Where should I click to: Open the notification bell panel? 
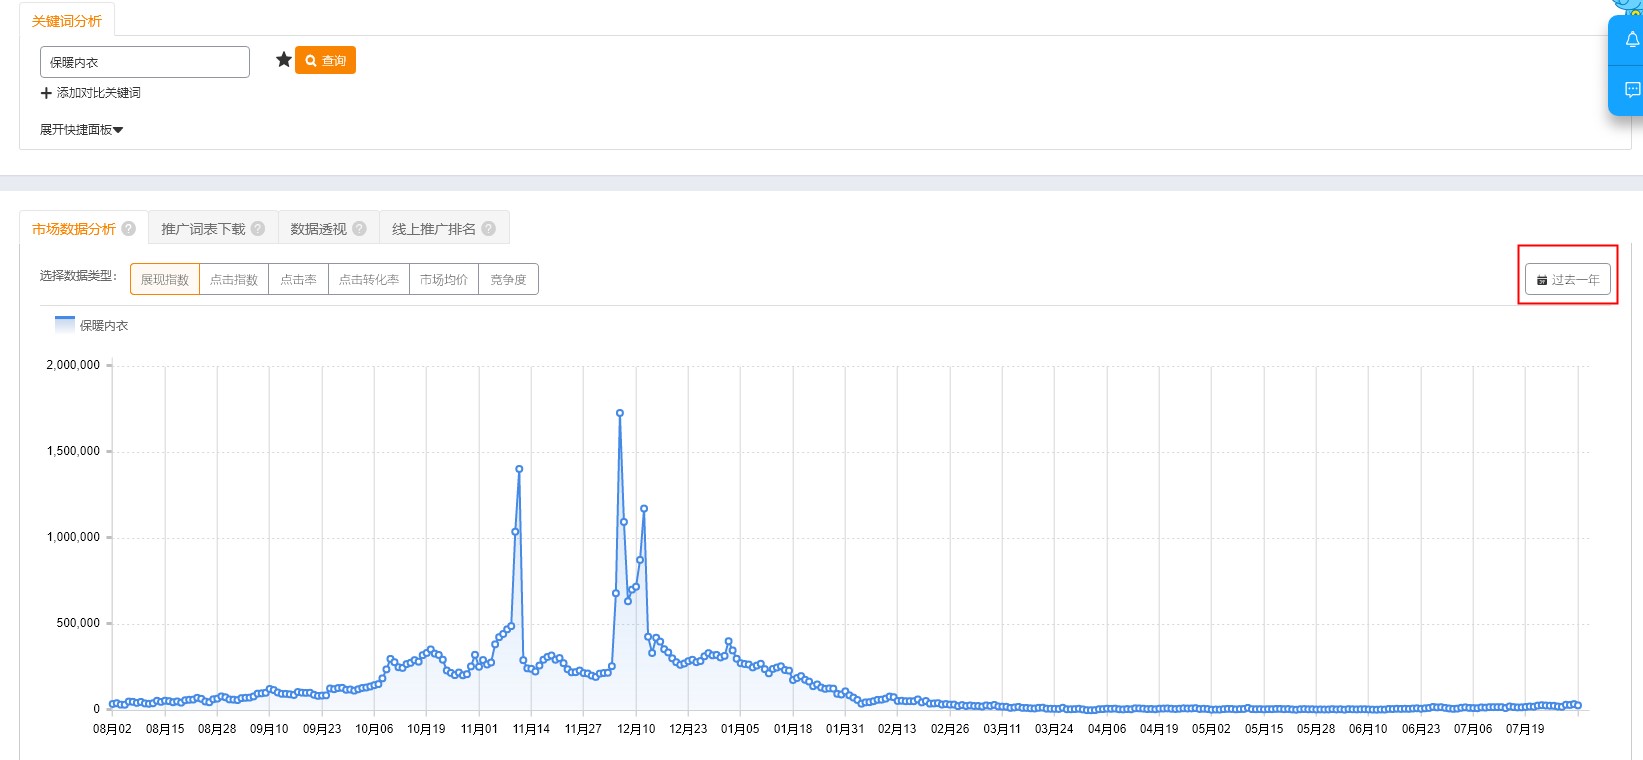point(1632,40)
